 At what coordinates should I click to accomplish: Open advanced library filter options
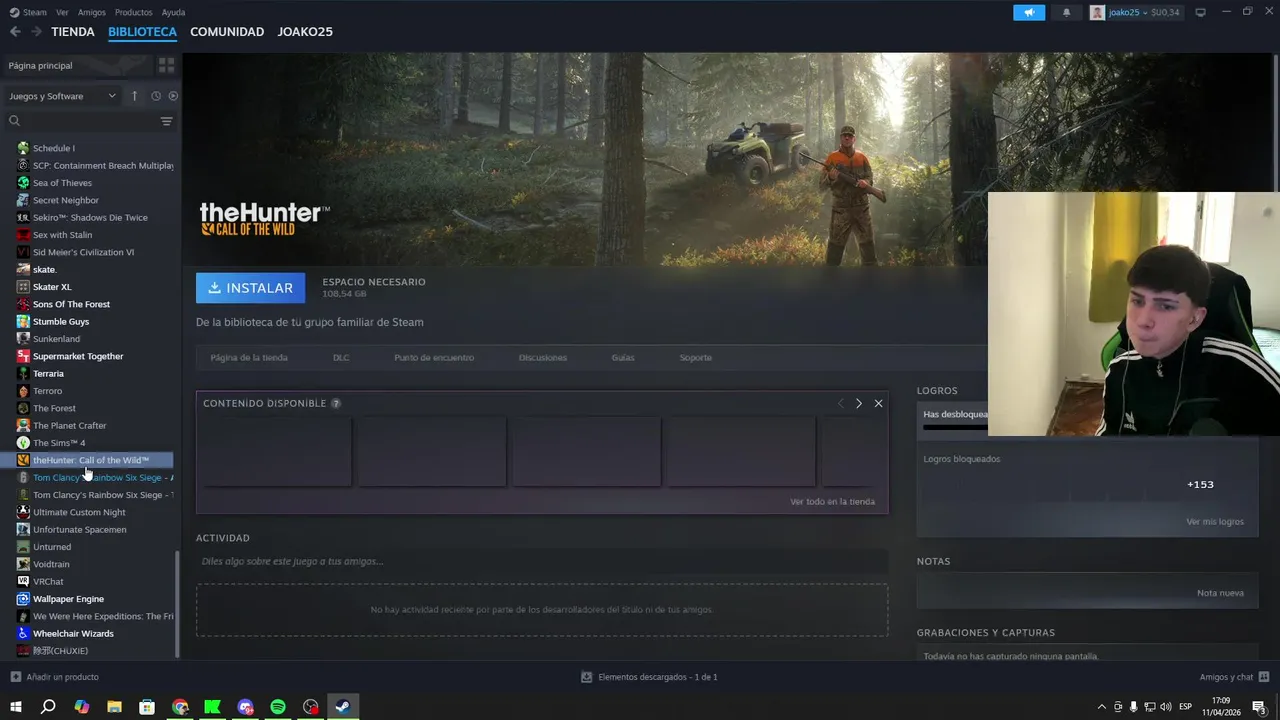167,121
